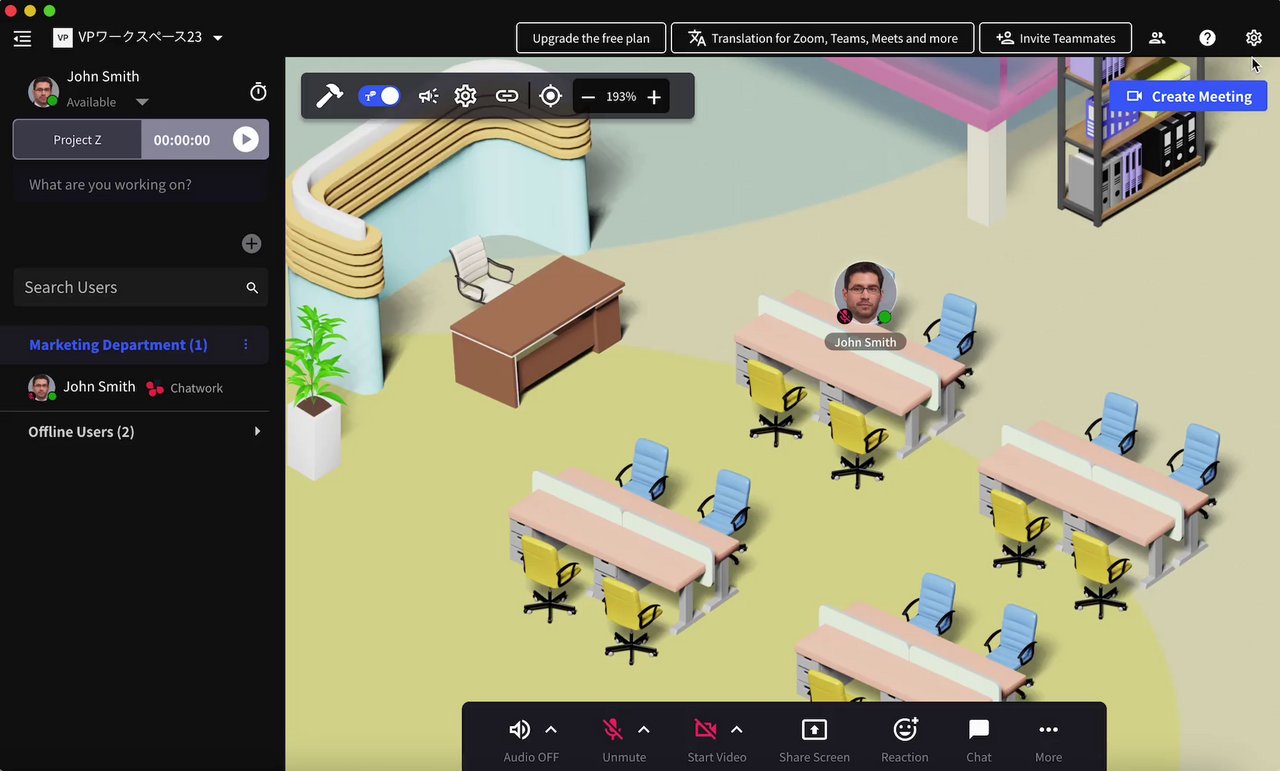Screen dimensions: 1280x771
Task: Click the VP workspace logo badge
Action: pyautogui.click(x=63, y=38)
